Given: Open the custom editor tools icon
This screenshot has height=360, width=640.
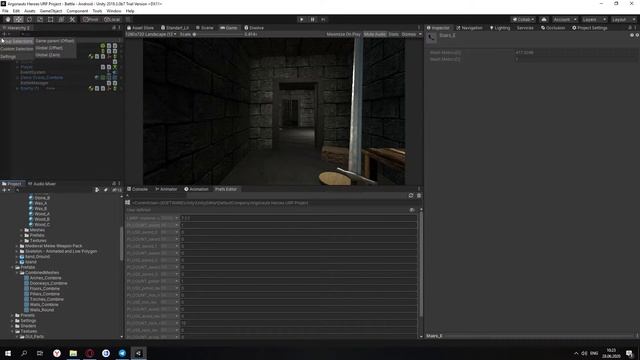Looking at the screenshot, I should click(x=72, y=20).
